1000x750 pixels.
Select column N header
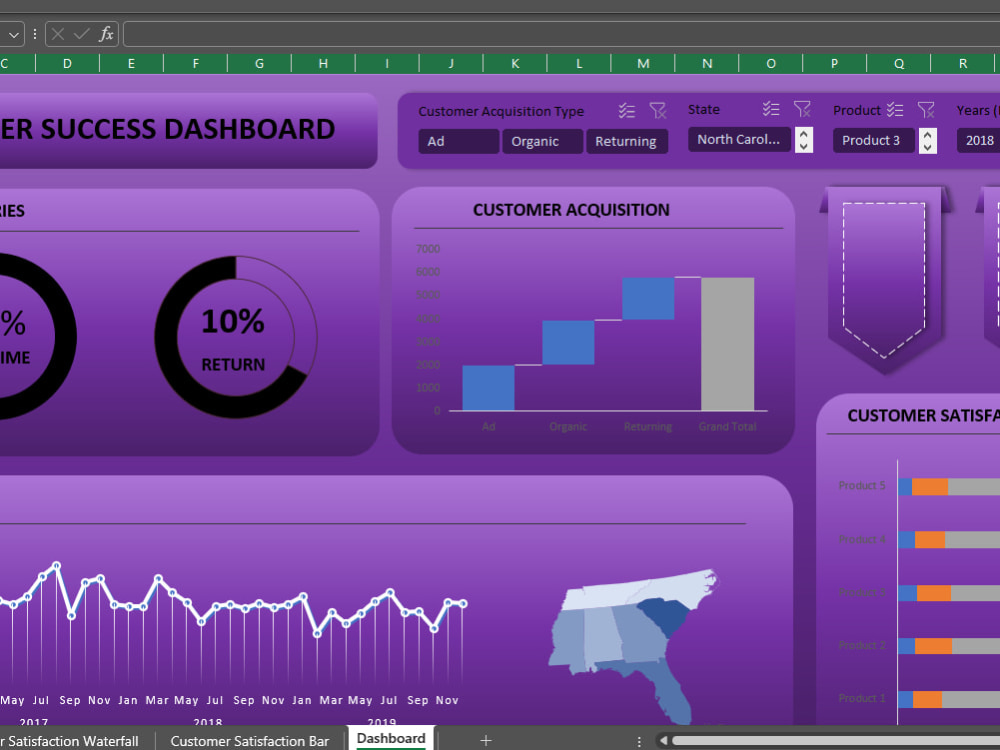707,63
